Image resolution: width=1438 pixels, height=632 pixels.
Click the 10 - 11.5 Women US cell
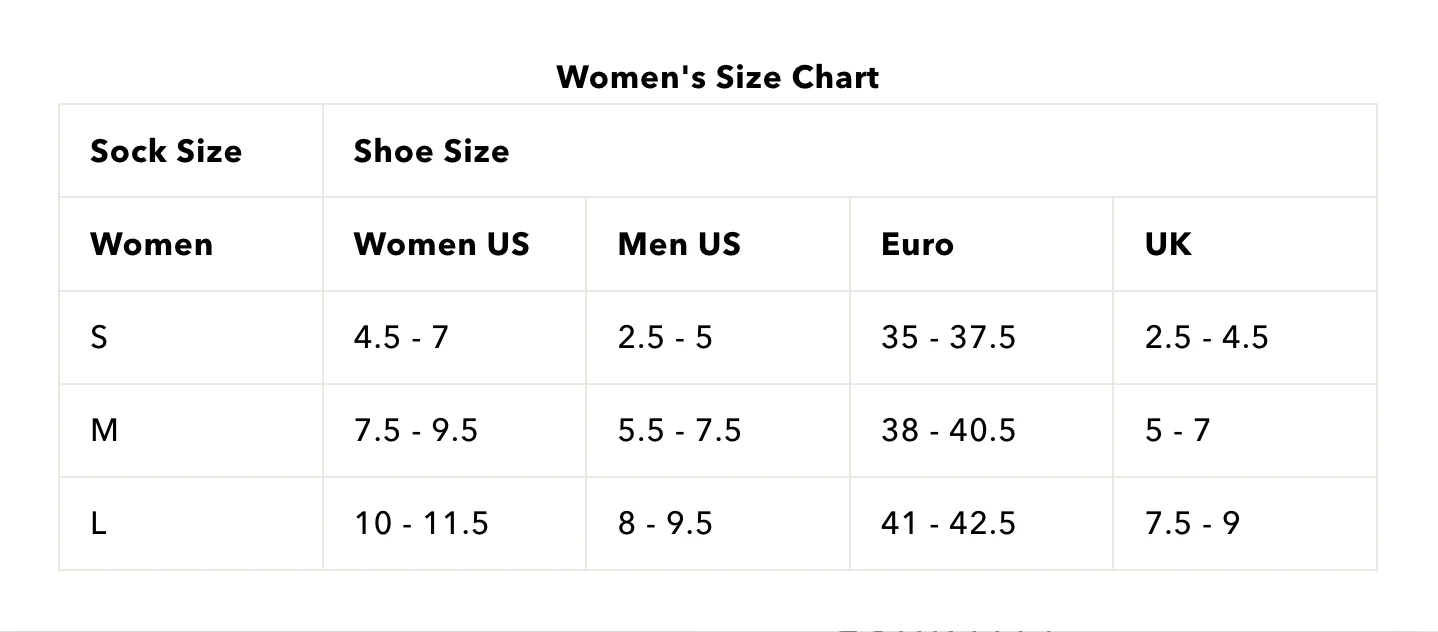(x=455, y=523)
